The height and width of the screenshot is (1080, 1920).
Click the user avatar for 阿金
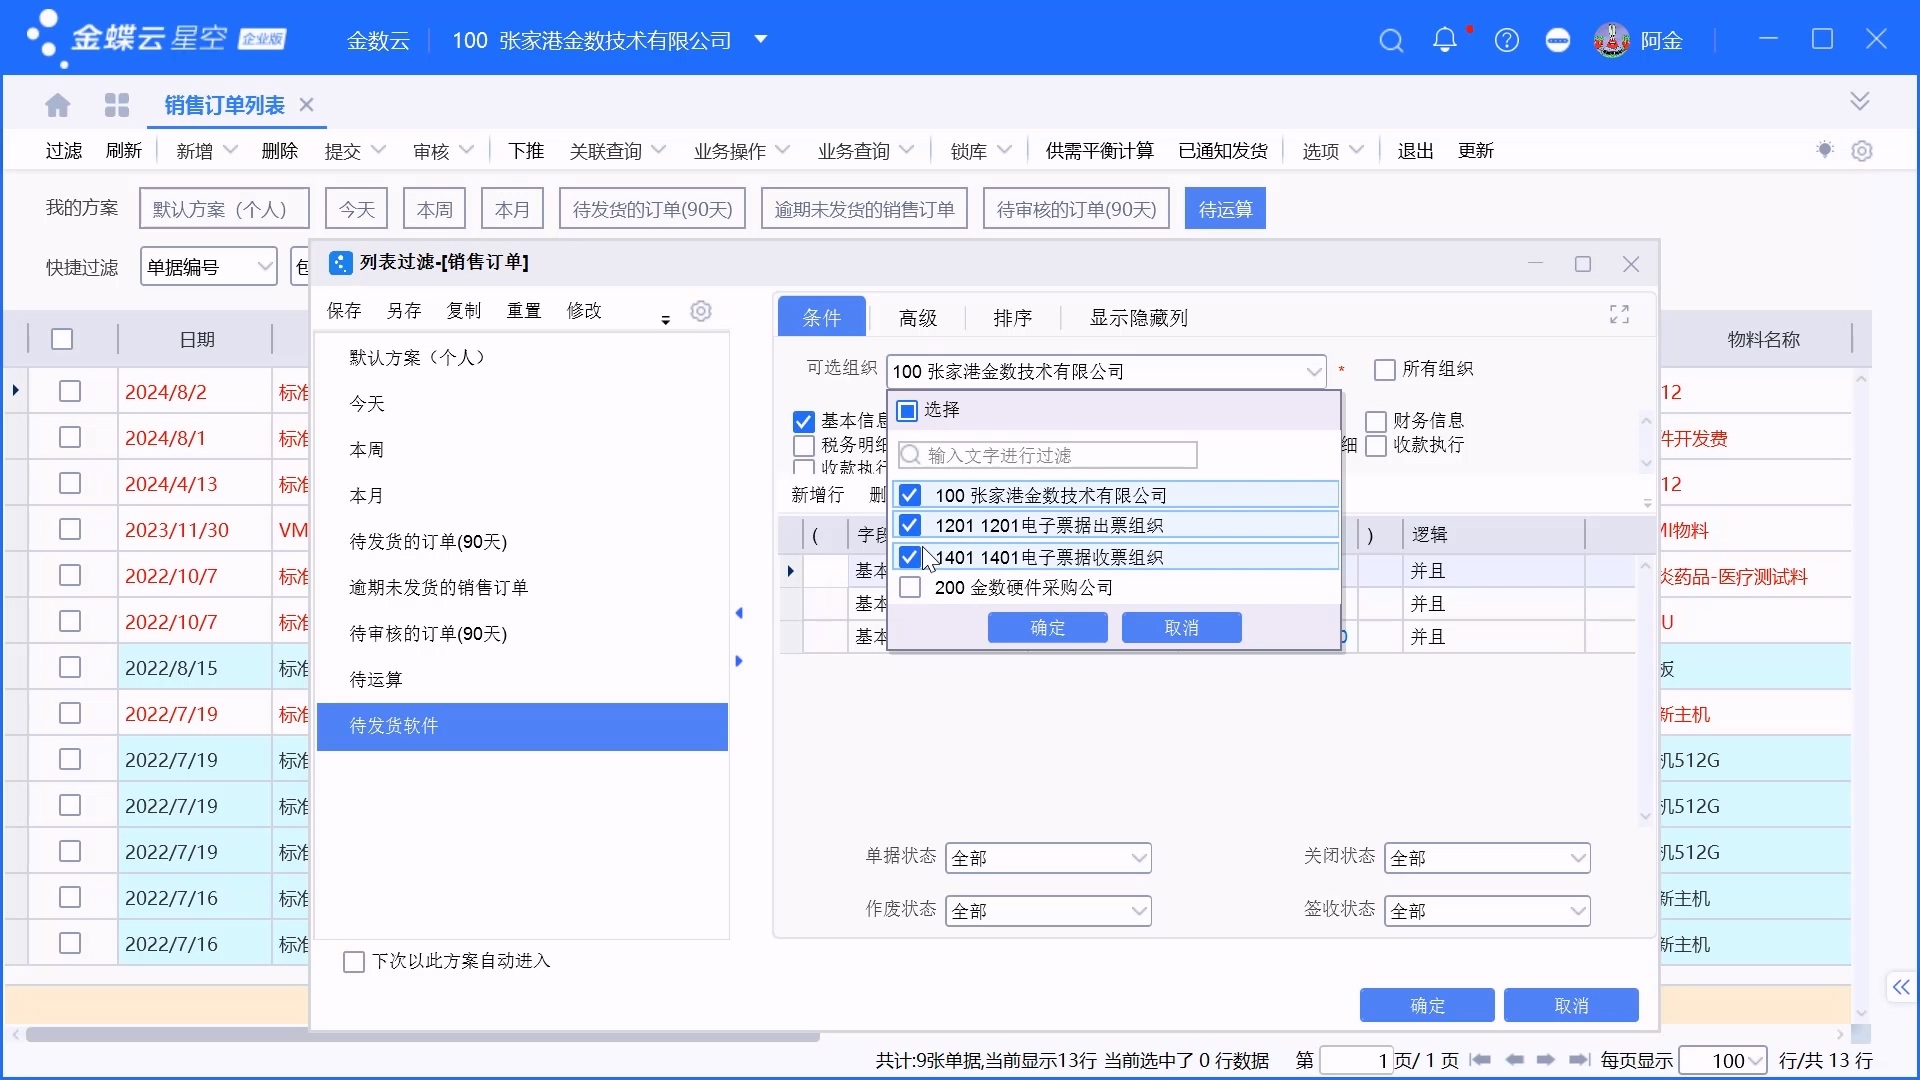(x=1611, y=40)
